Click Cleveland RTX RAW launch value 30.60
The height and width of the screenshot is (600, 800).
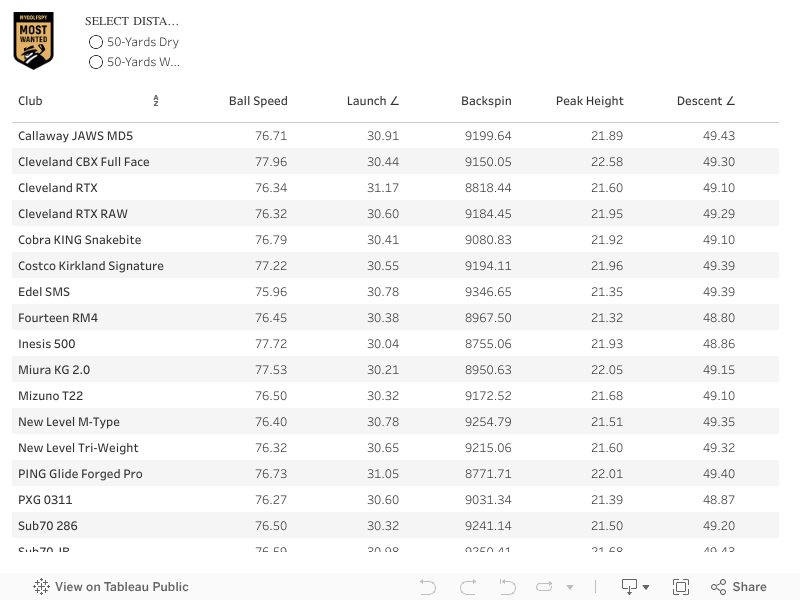click(x=383, y=214)
